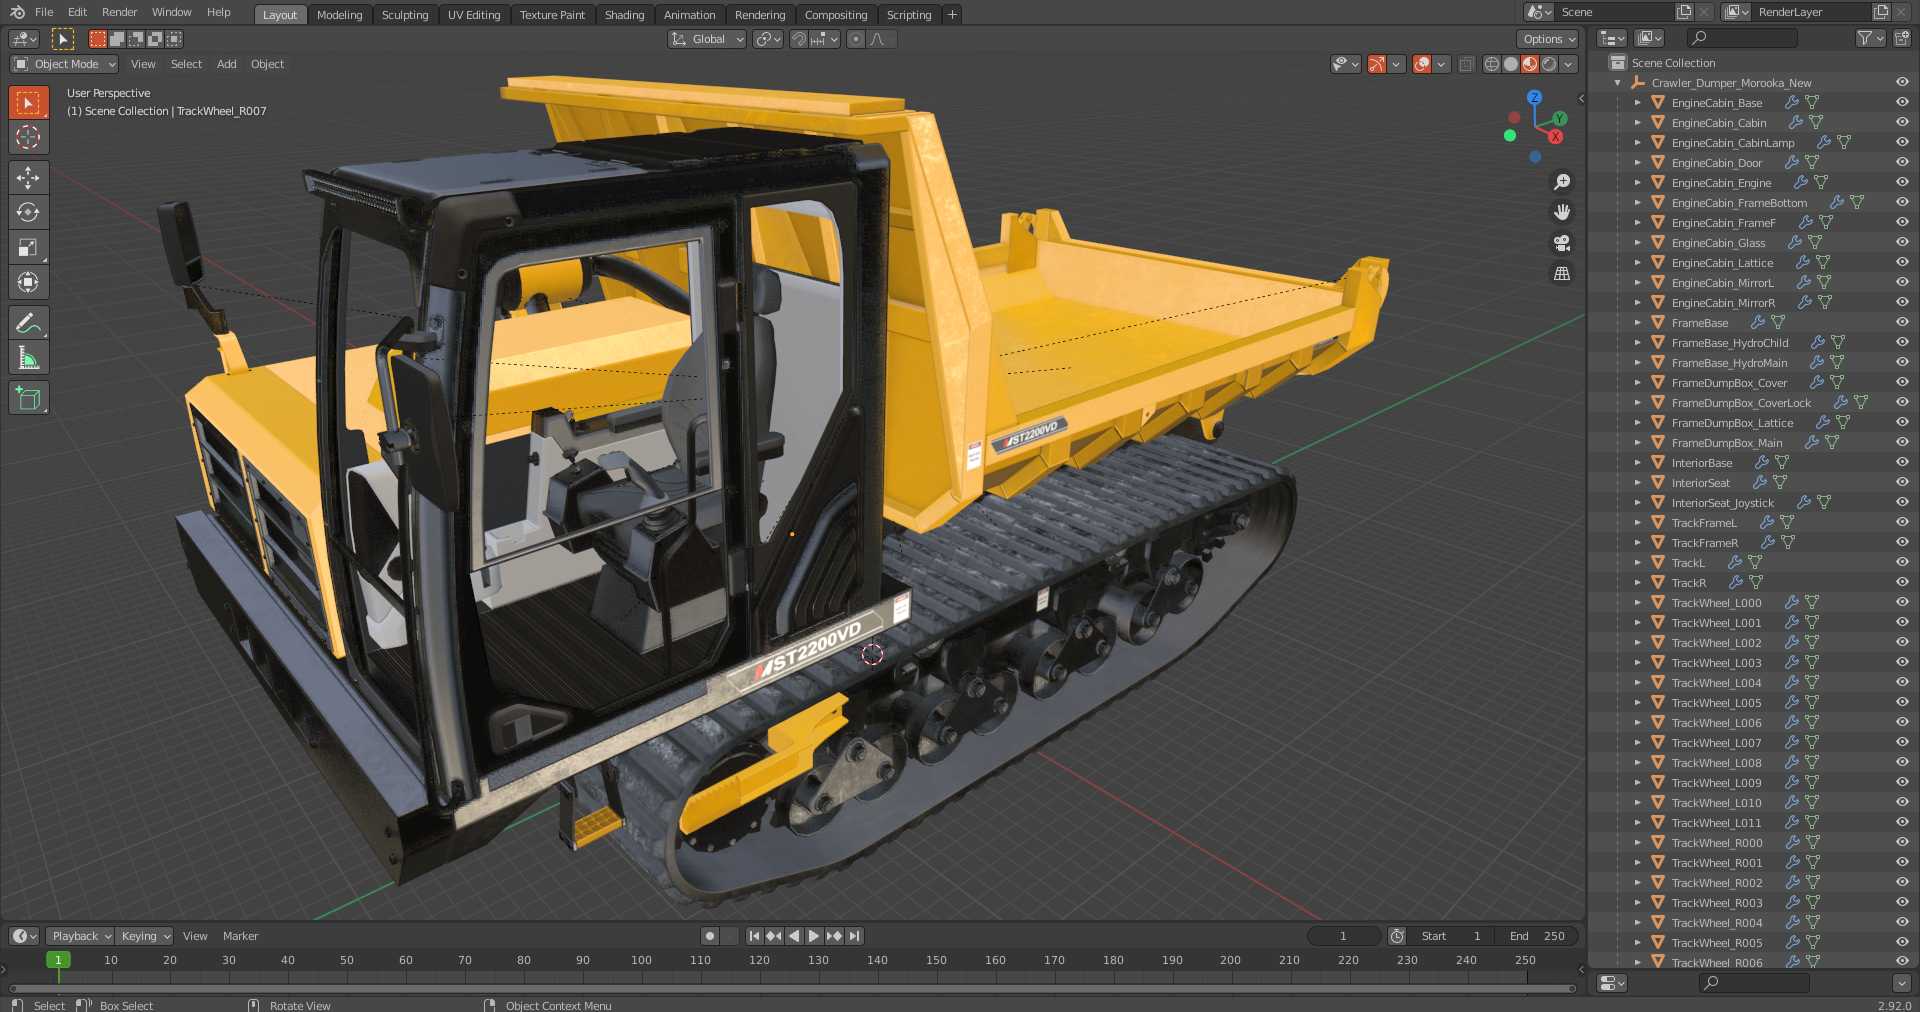Image resolution: width=1920 pixels, height=1012 pixels.
Task: Expand InteriorSeat in outliner
Action: click(1637, 483)
